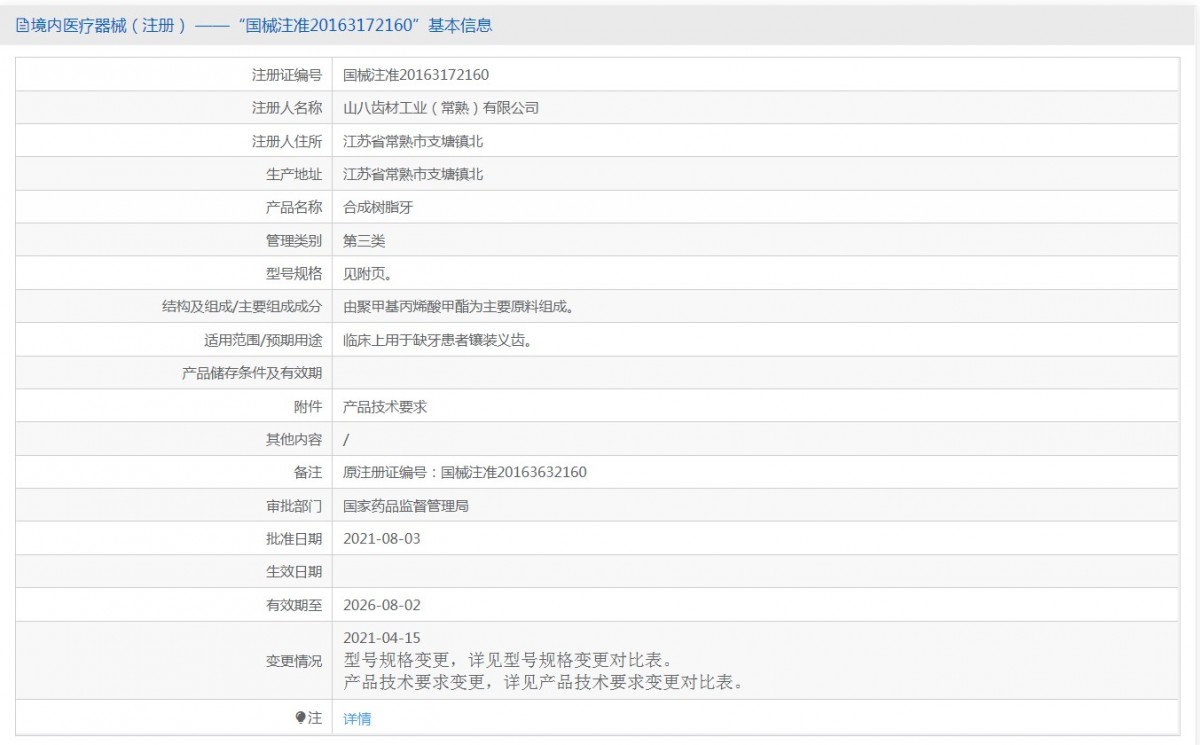
Task: Click the 注册人住所 row label
Action: pos(287,141)
